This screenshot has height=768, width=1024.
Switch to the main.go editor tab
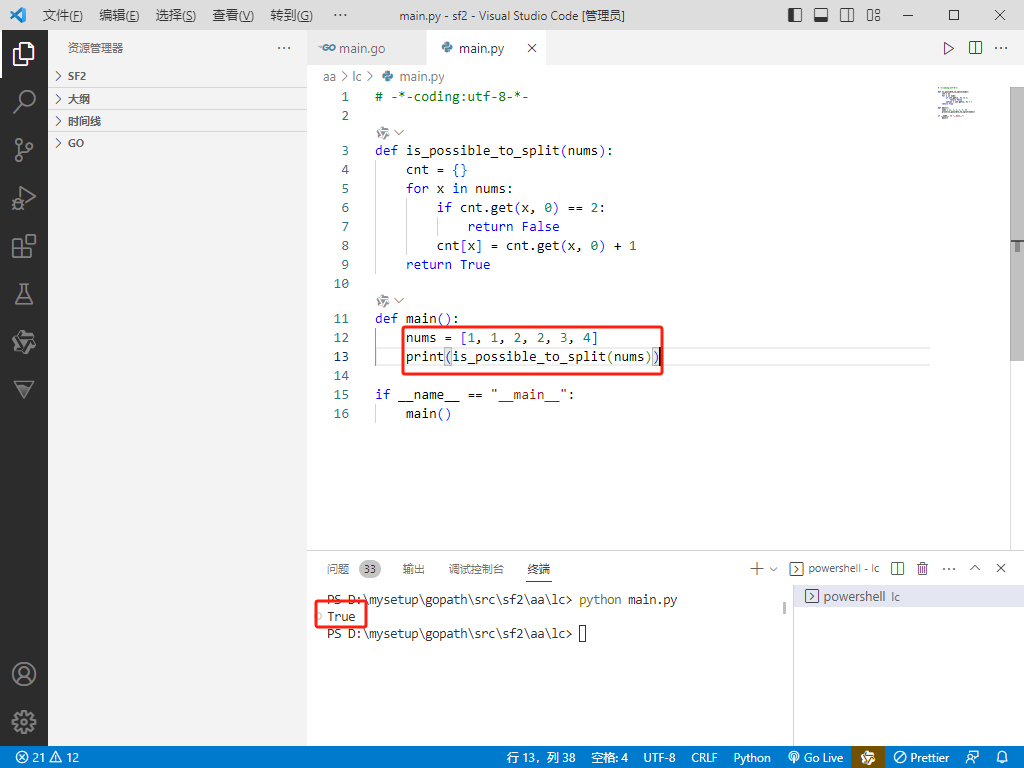point(366,48)
